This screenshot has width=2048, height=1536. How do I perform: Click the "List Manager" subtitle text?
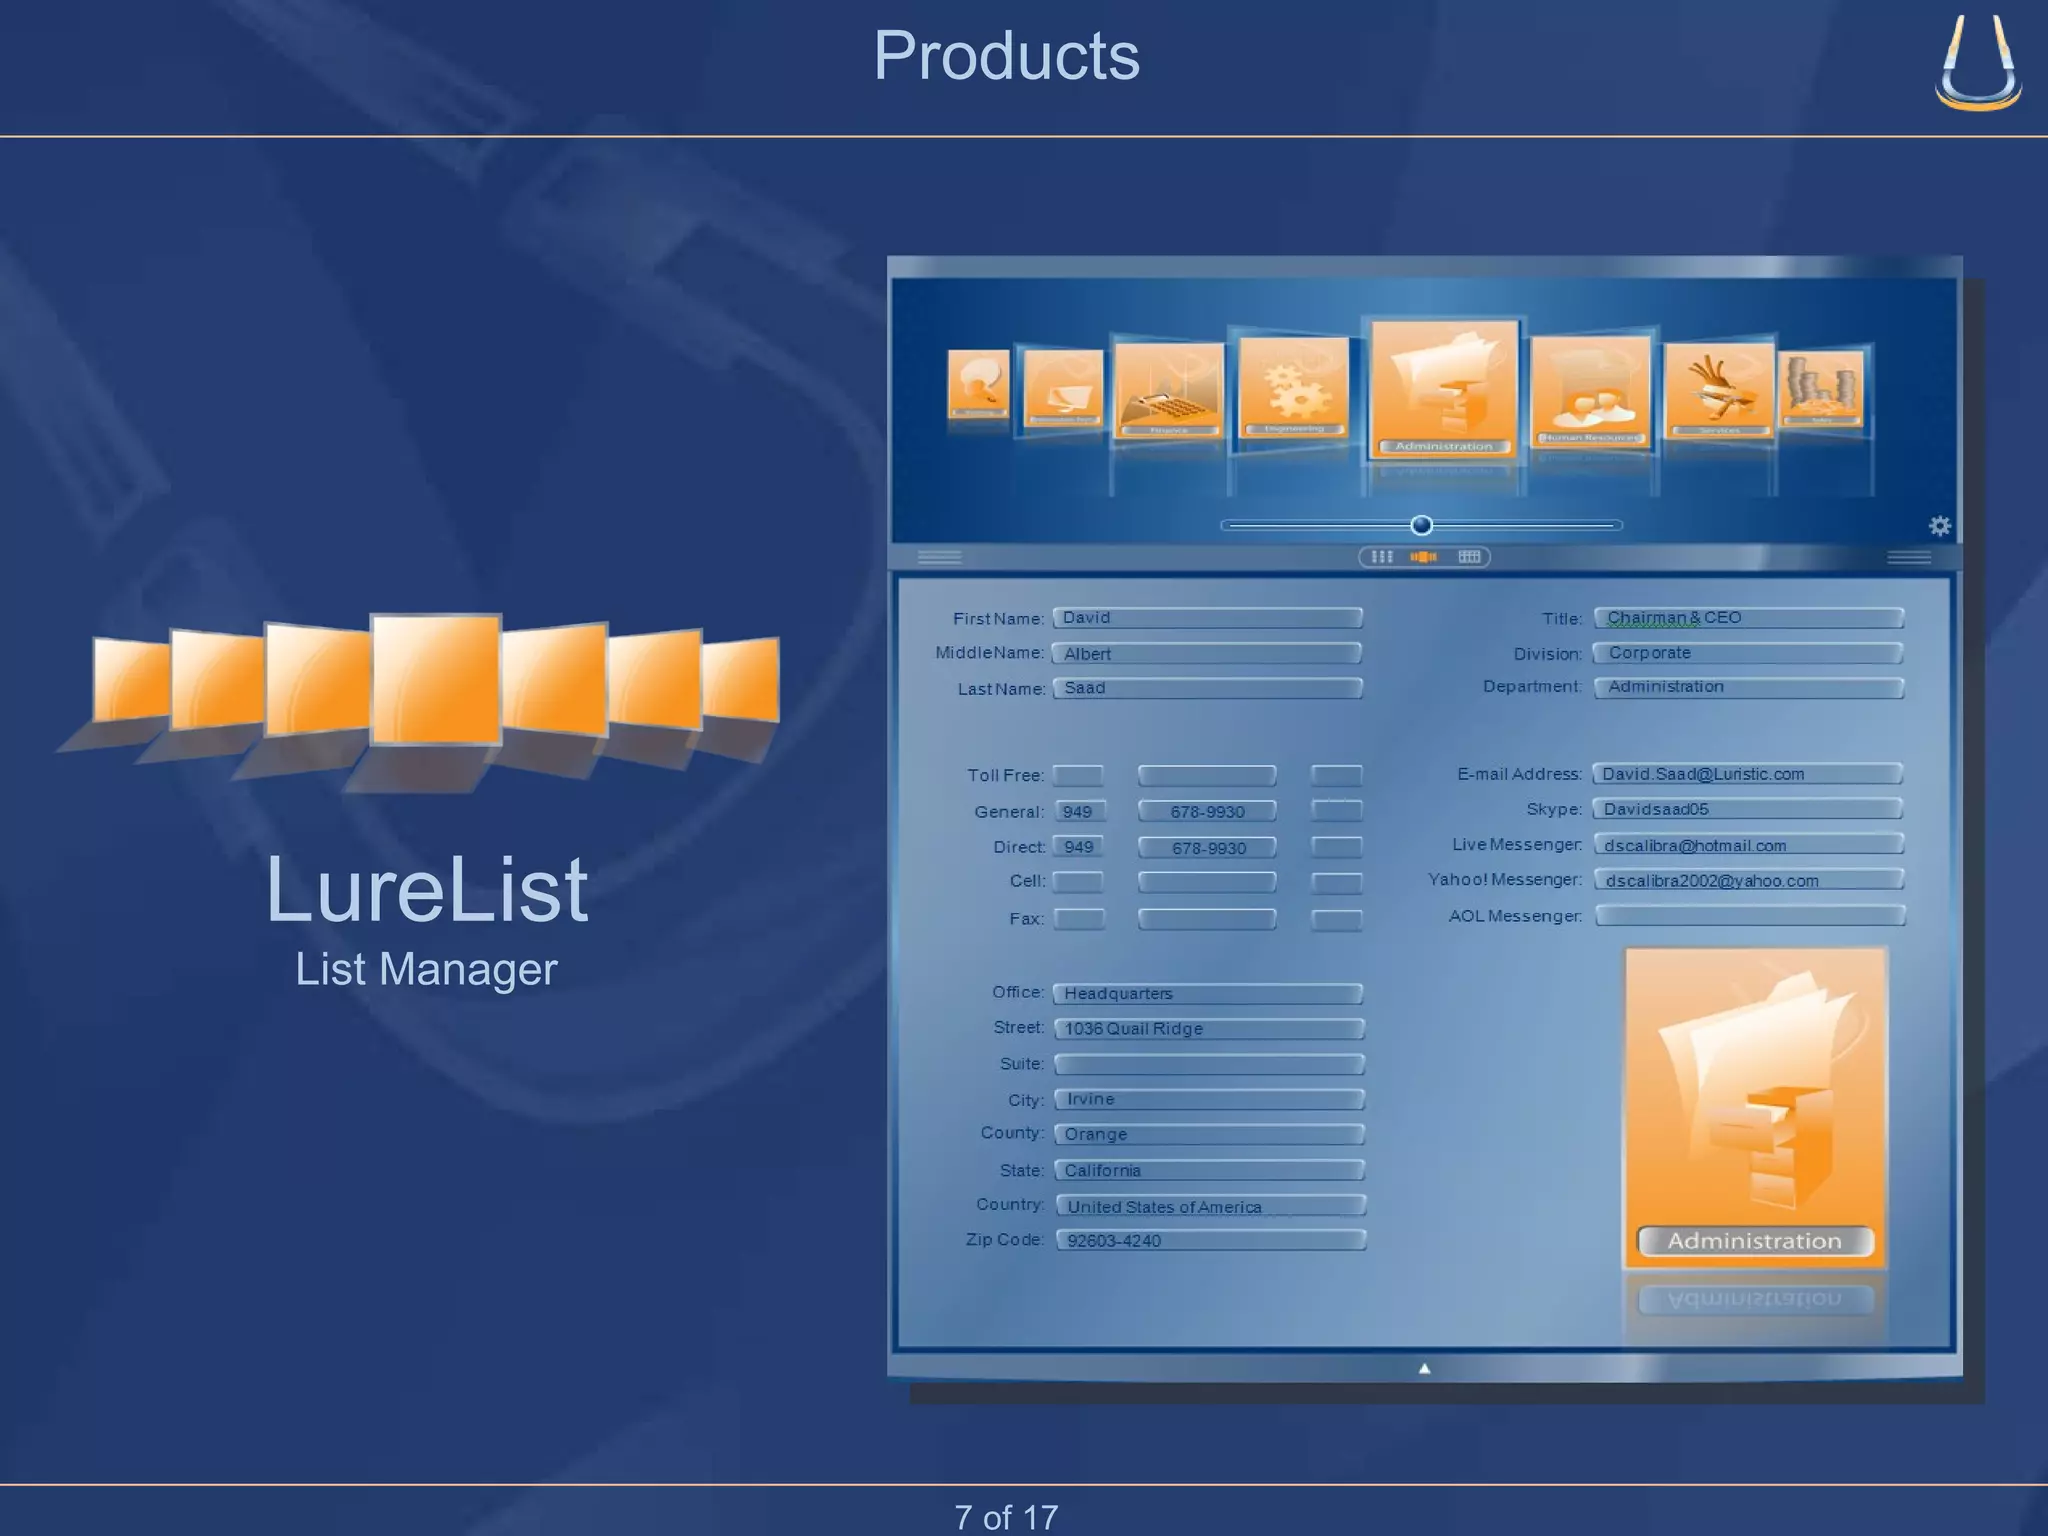[x=426, y=969]
